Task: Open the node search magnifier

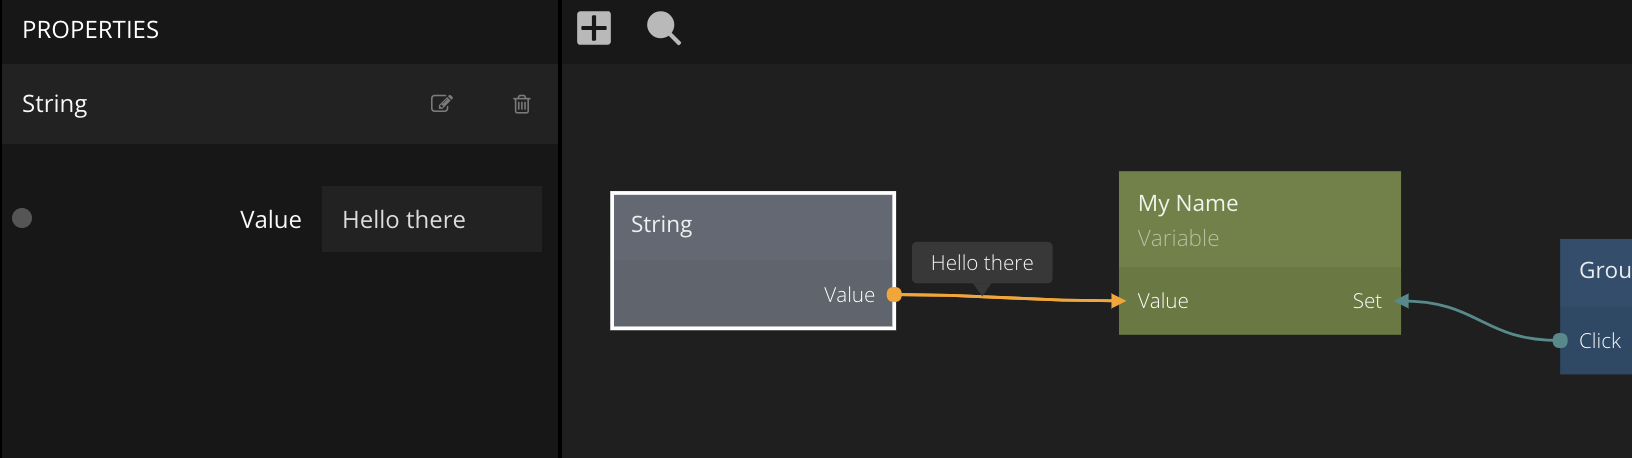Action: pos(663,28)
